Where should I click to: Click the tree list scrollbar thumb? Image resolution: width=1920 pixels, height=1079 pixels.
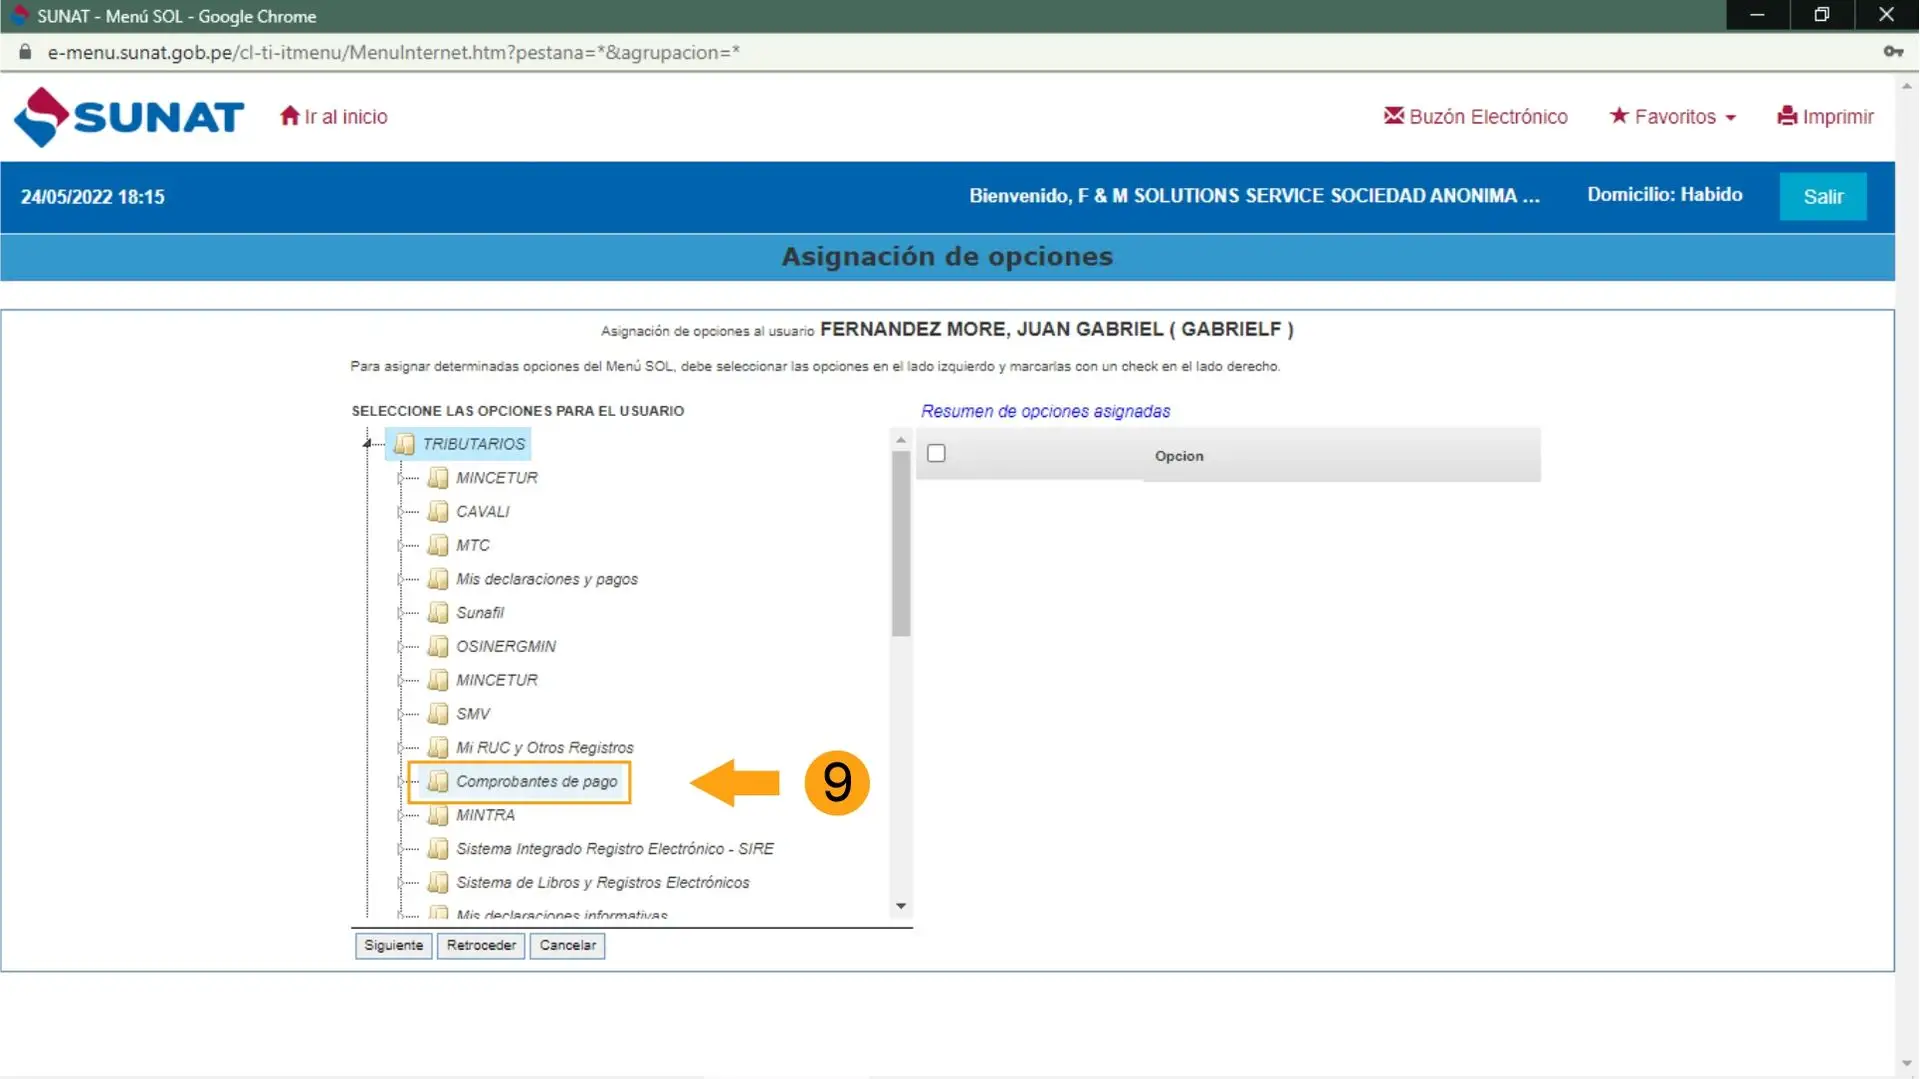coord(901,543)
